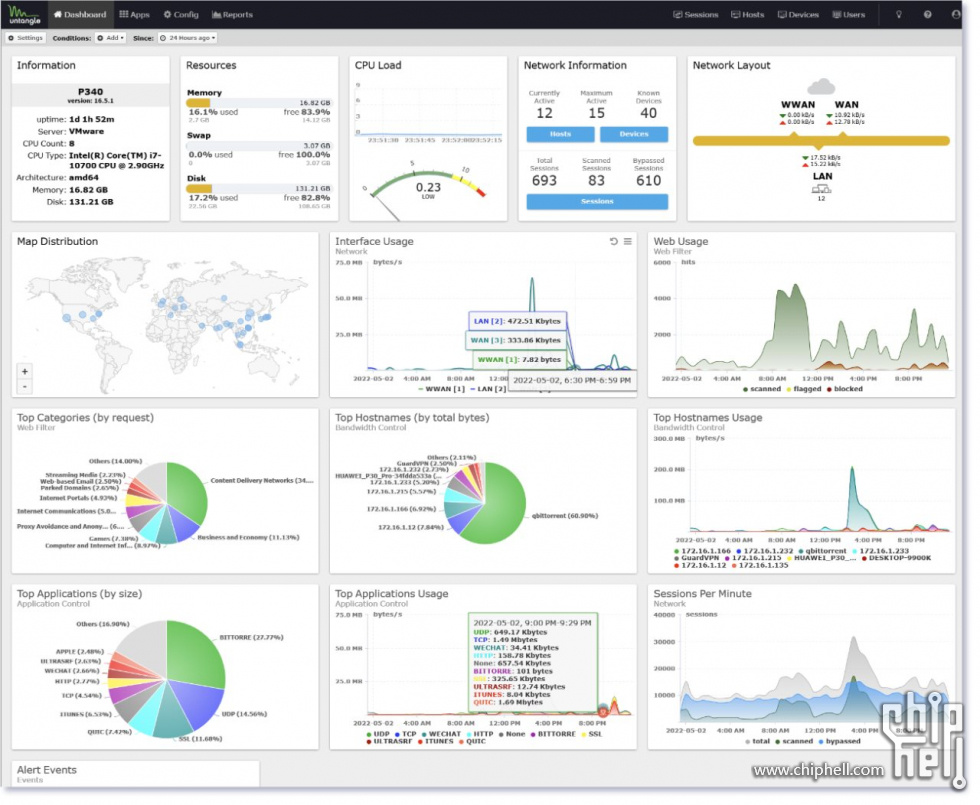This screenshot has width=980, height=805.
Task: Refresh the Interface Usage chart
Action: coord(614,241)
